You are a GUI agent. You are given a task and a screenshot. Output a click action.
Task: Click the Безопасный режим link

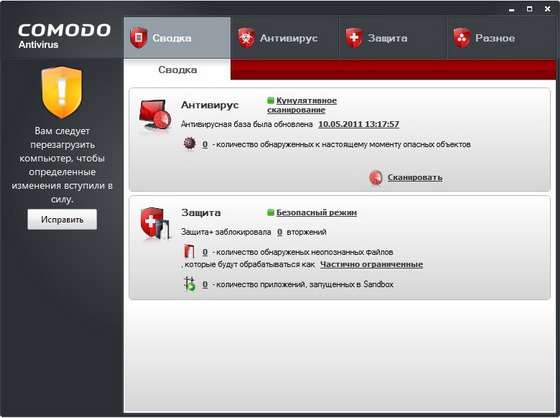pyautogui.click(x=316, y=213)
